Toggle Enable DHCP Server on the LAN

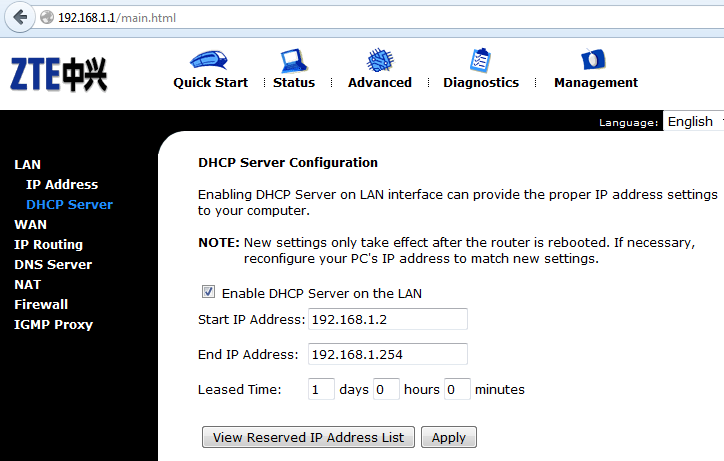click(208, 293)
